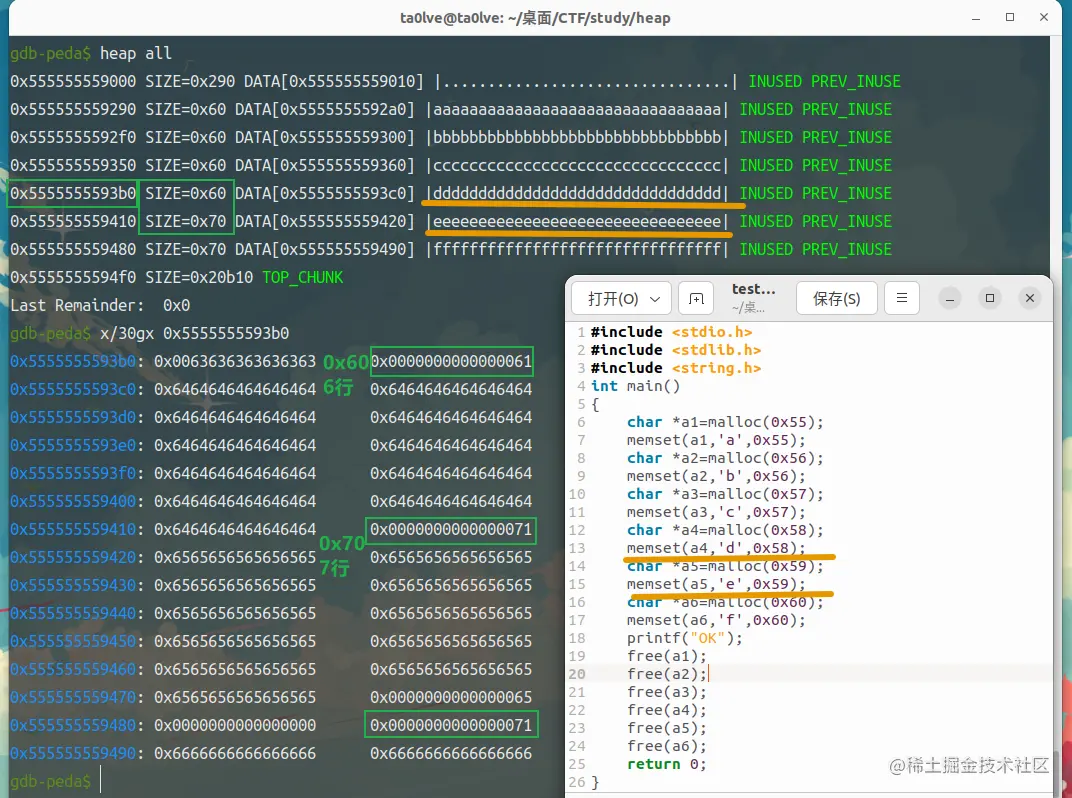Click the free(a1); line
This screenshot has width=1072, height=798.
667,656
